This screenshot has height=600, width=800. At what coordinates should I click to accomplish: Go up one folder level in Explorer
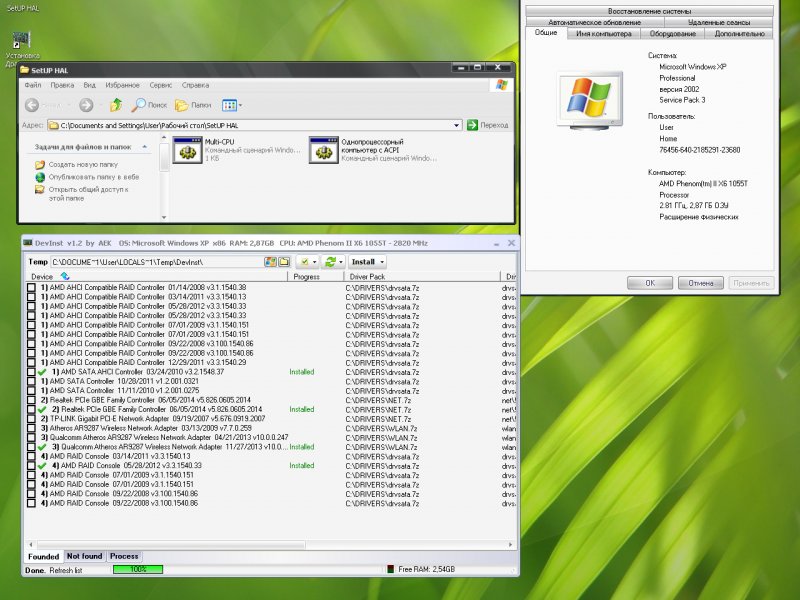coord(116,105)
